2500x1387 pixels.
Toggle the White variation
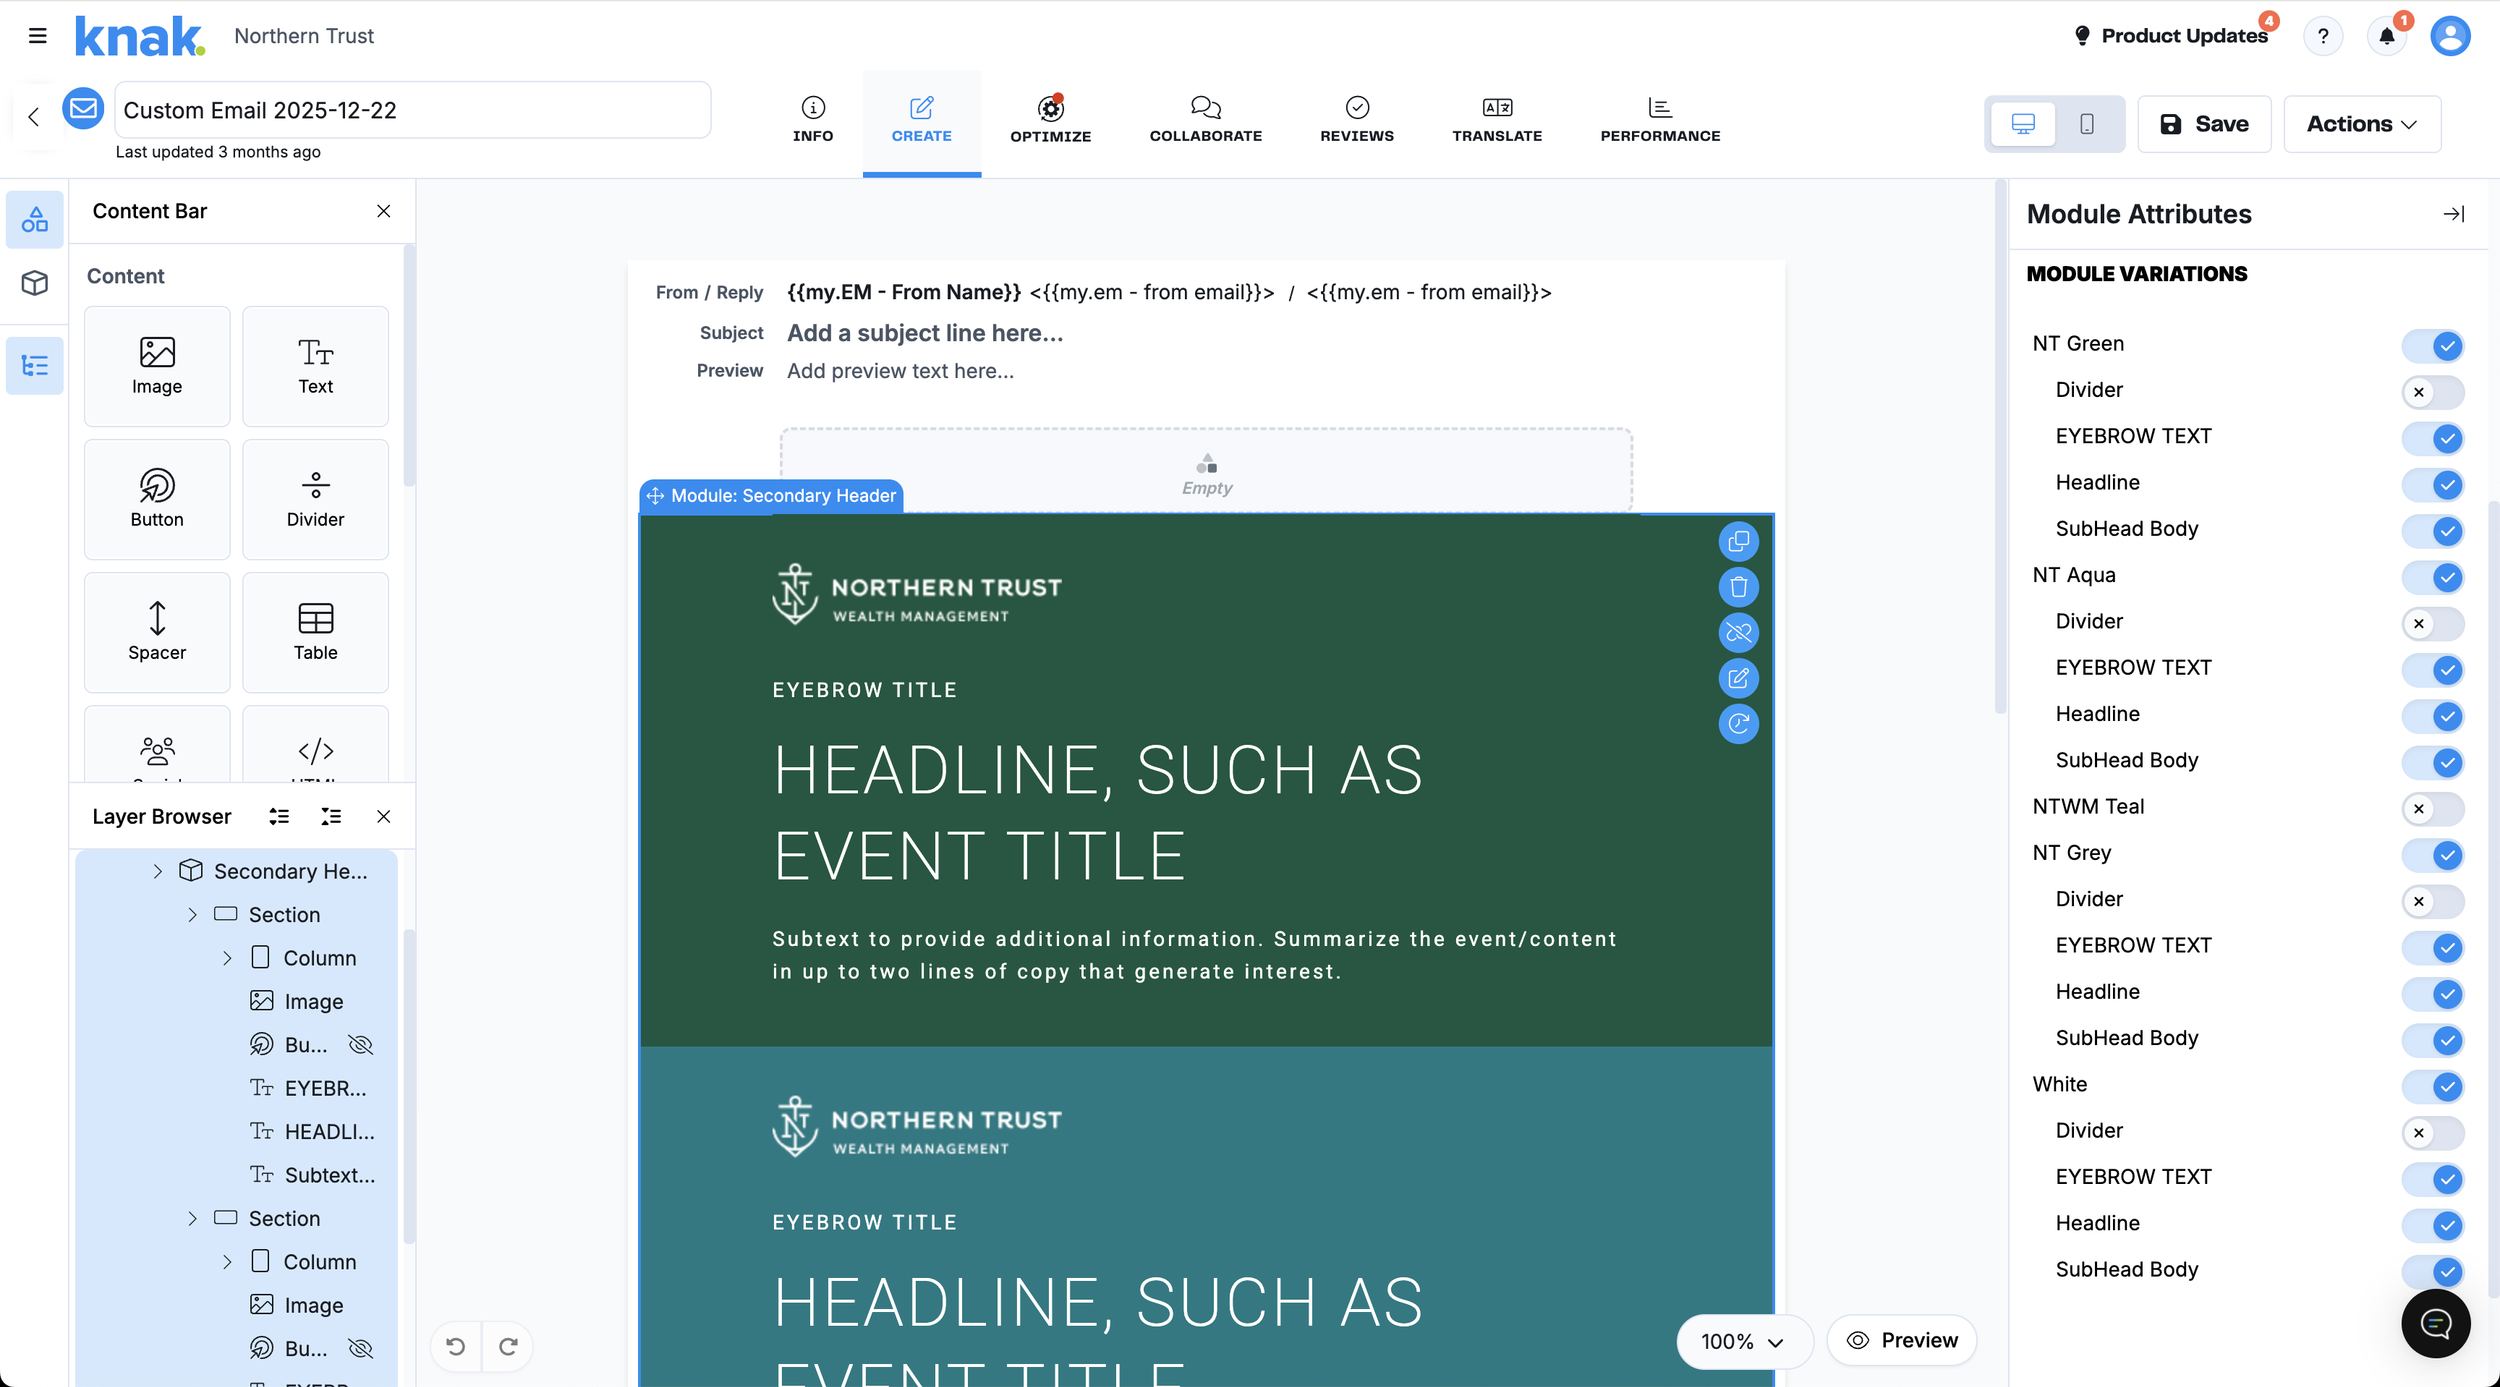2433,1086
